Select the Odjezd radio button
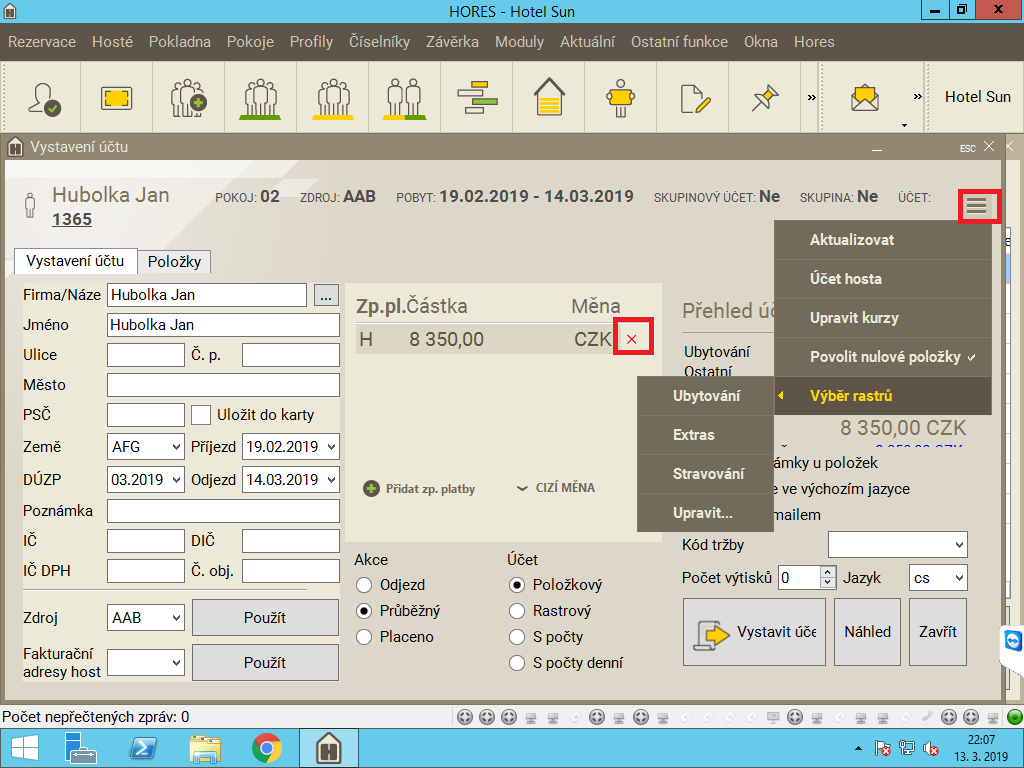This screenshot has height=768, width=1024. point(365,585)
